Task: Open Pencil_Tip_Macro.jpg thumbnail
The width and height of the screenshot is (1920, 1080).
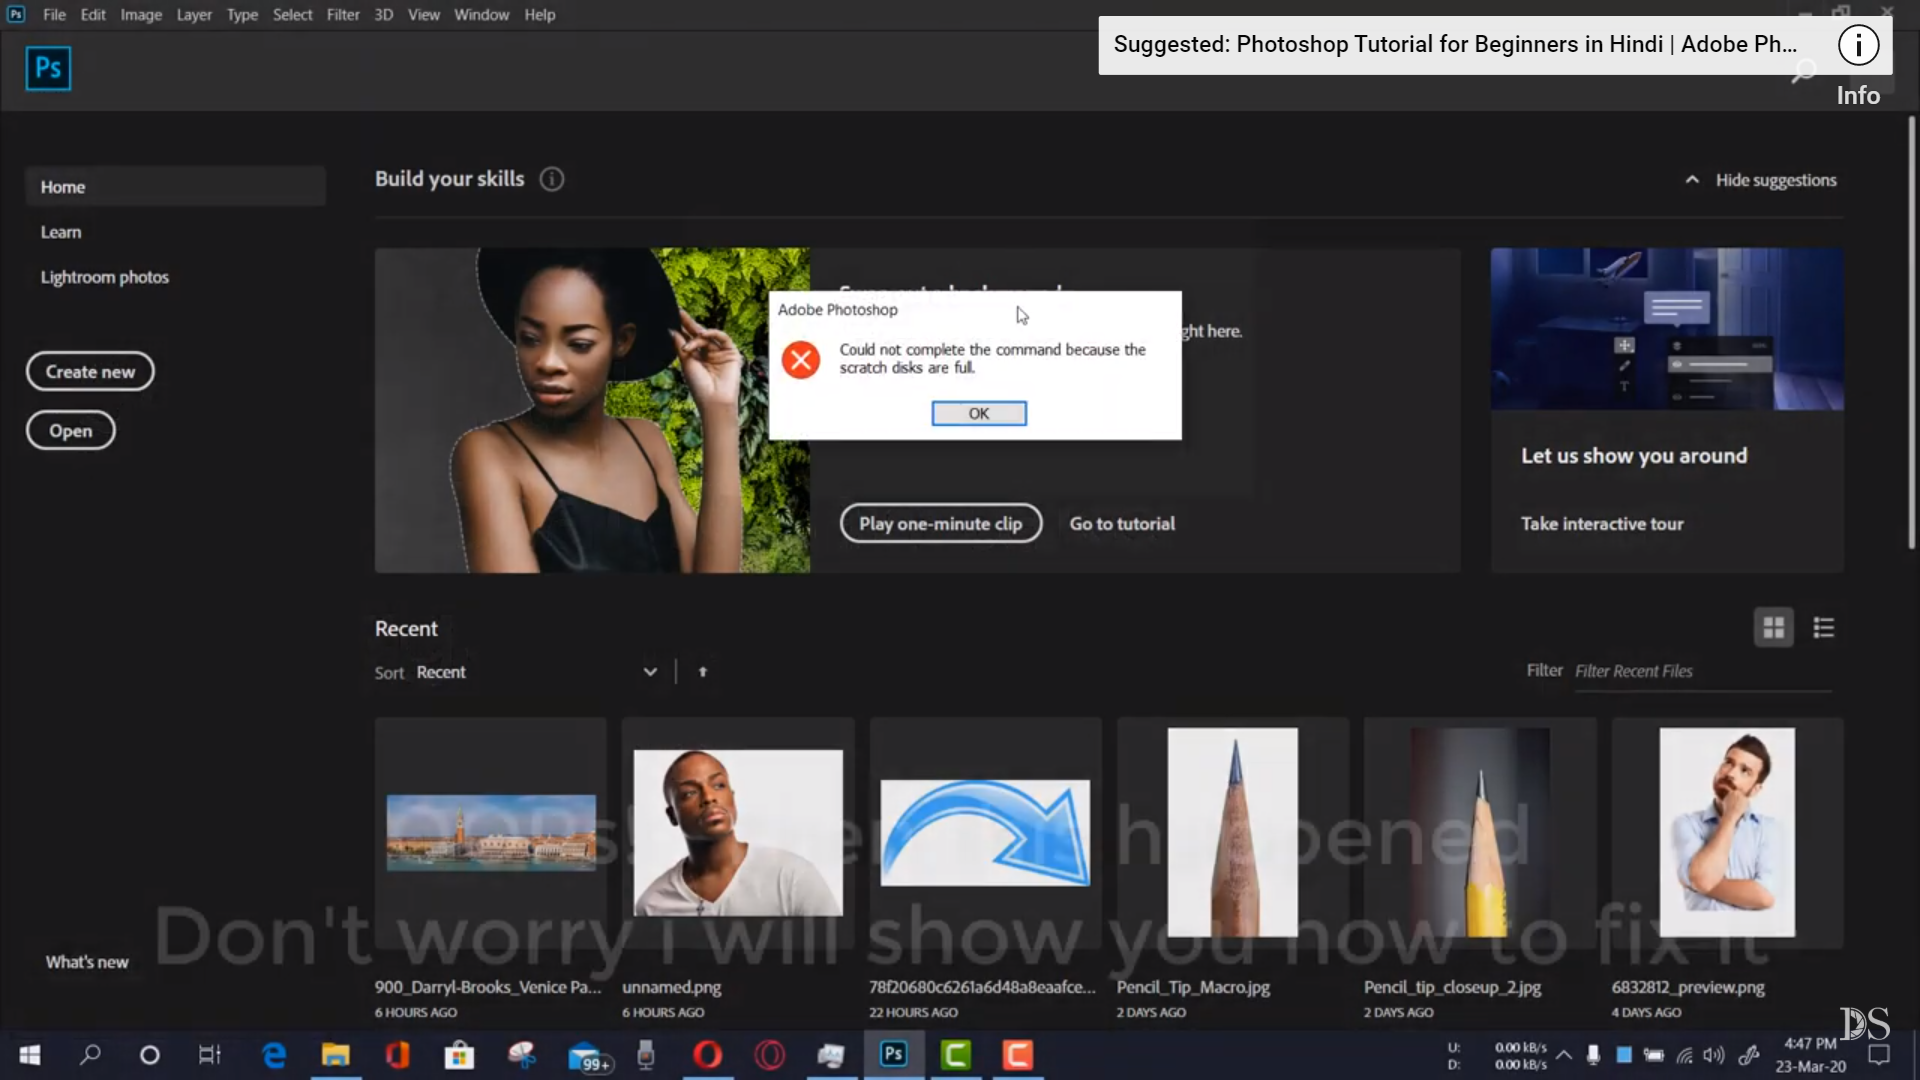Action: tap(1232, 832)
